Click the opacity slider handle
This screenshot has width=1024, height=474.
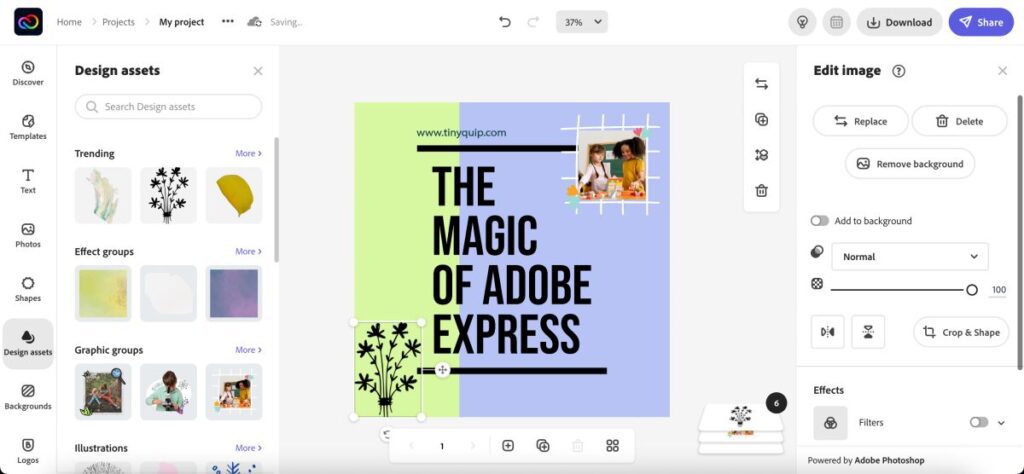coord(972,290)
